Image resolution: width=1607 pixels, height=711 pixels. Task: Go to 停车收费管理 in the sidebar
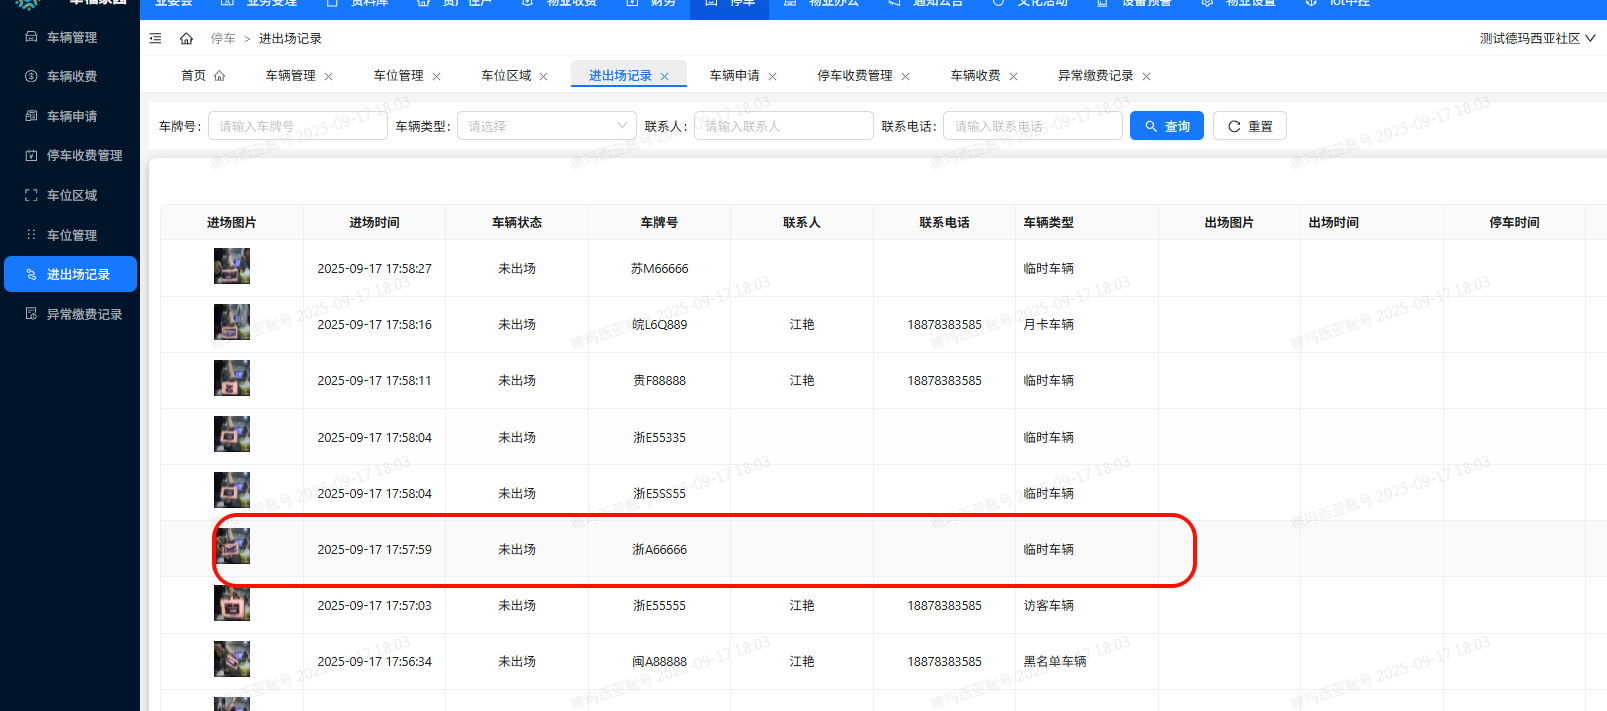[x=84, y=155]
